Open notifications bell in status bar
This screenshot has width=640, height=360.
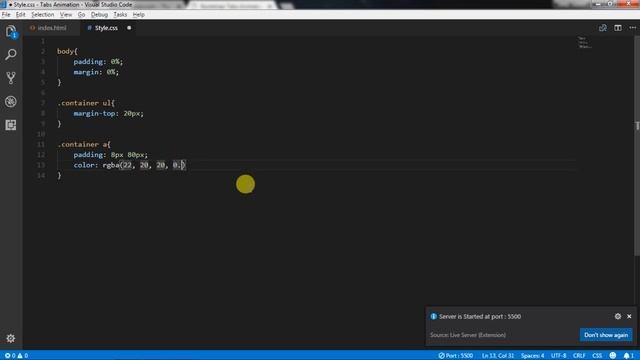pyautogui.click(x=629, y=356)
